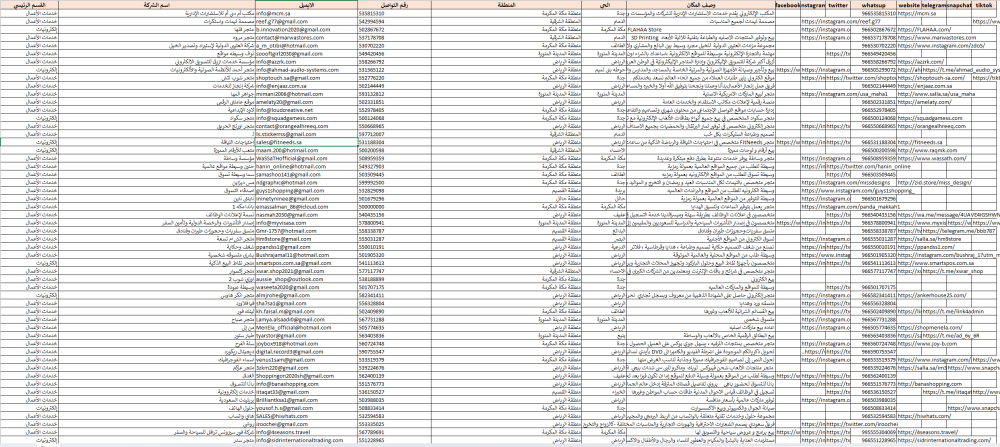Select the 'twitter' column header
Image resolution: width=1000 pixels, height=447 pixels.
[838, 4]
